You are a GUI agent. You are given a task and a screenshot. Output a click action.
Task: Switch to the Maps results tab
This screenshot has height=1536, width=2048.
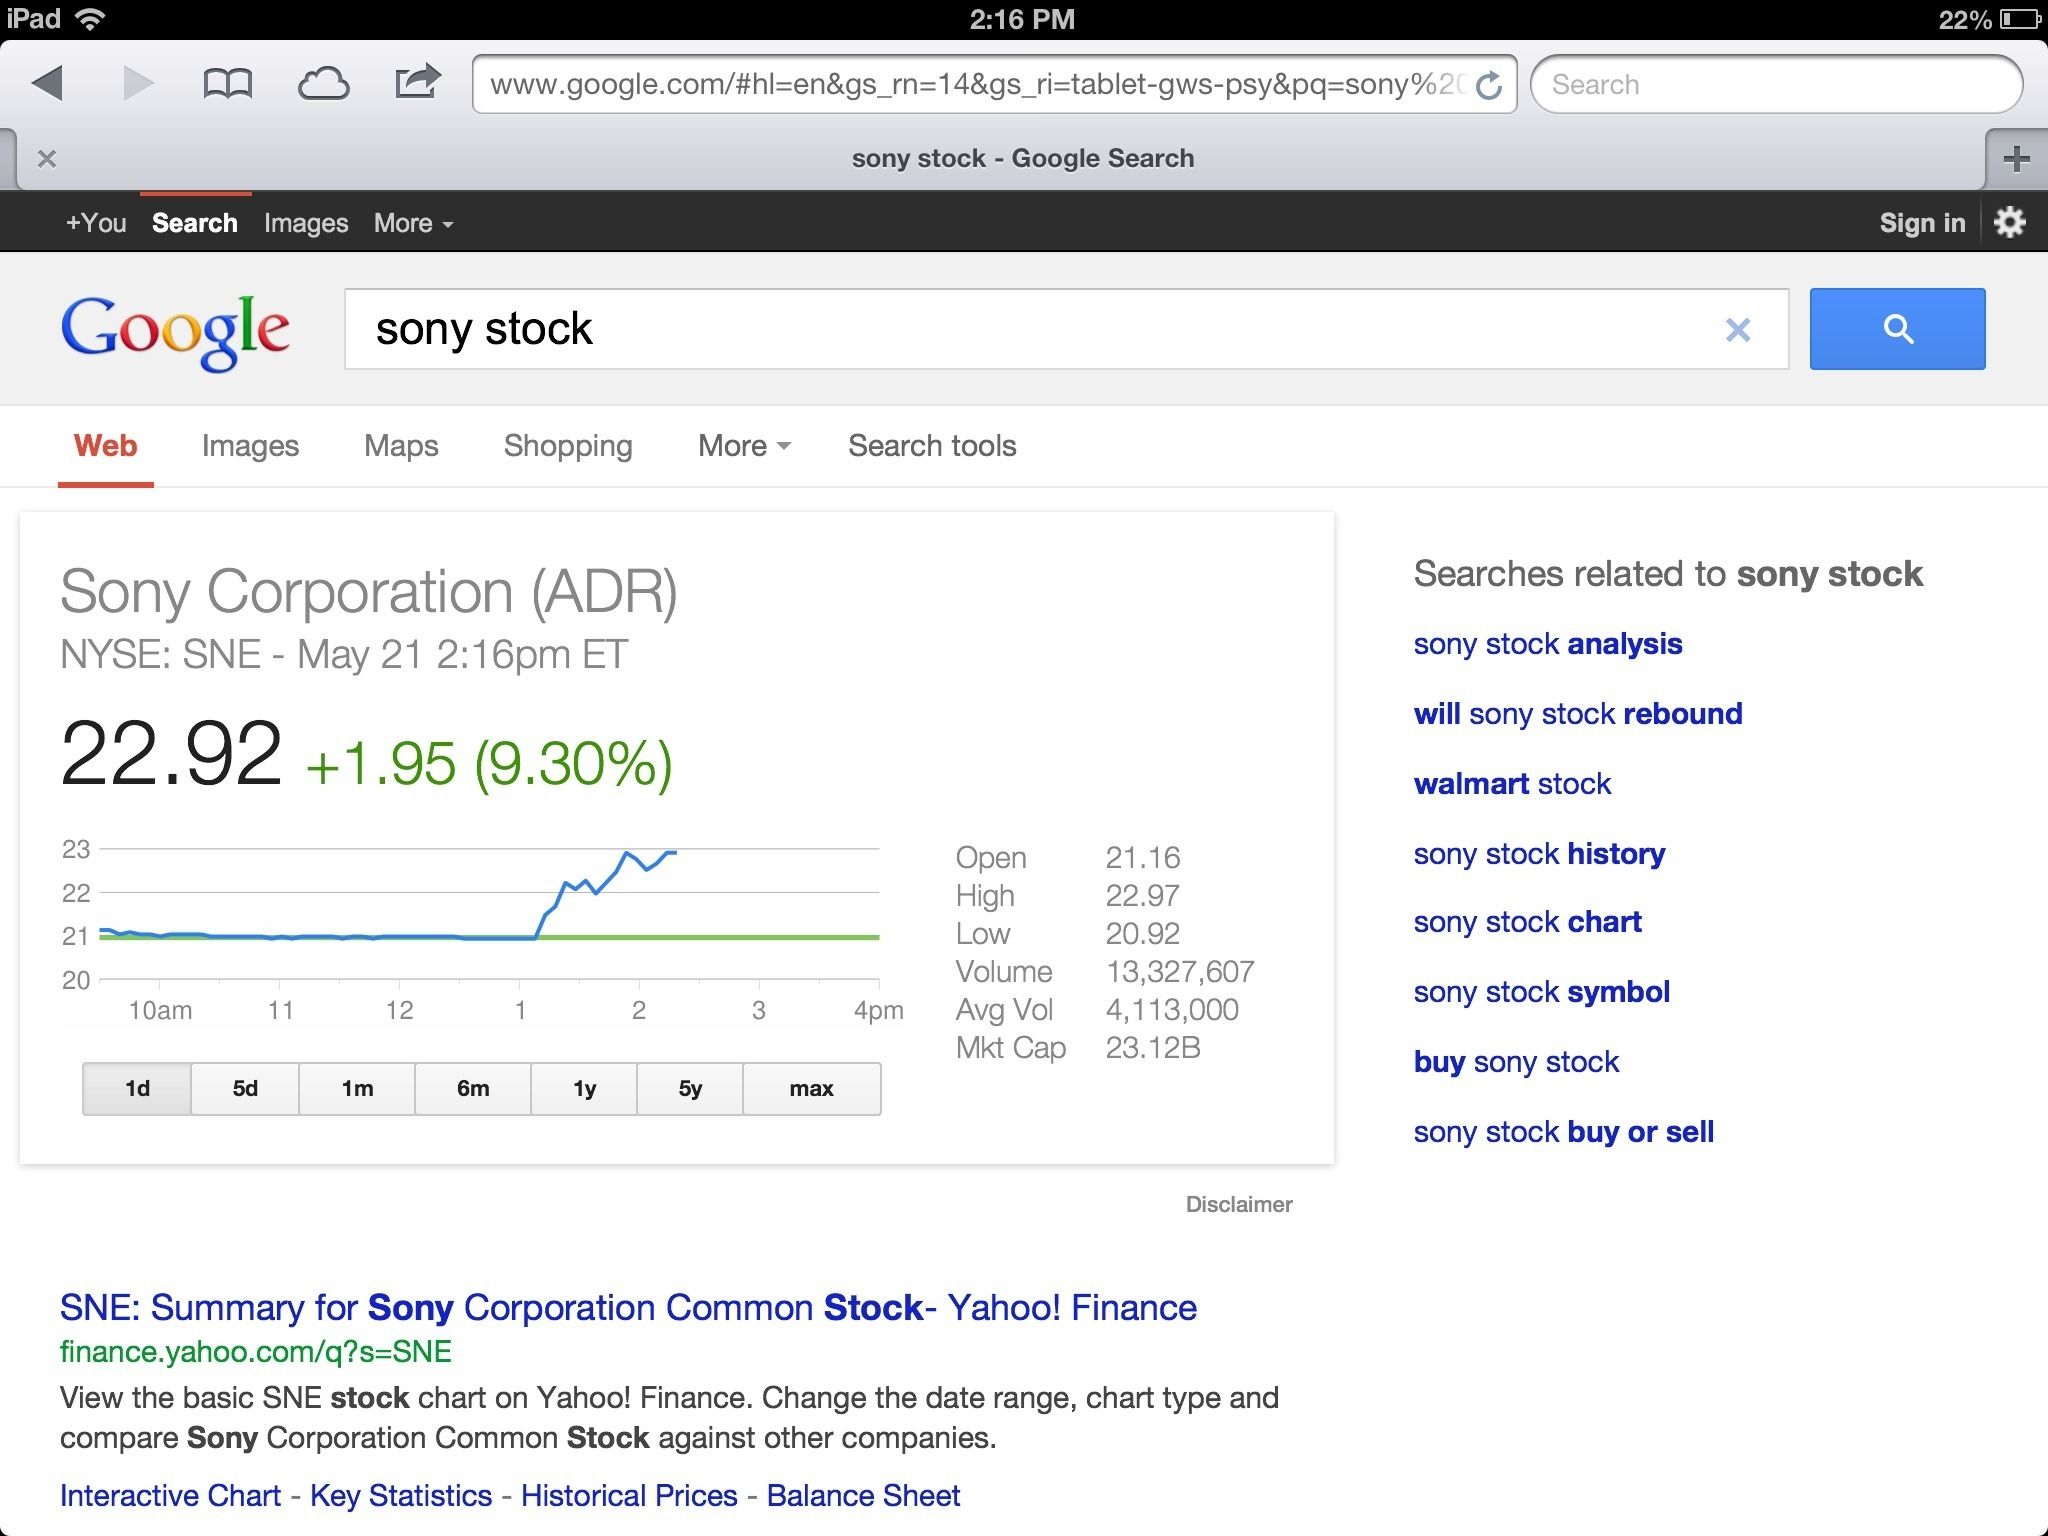[401, 446]
